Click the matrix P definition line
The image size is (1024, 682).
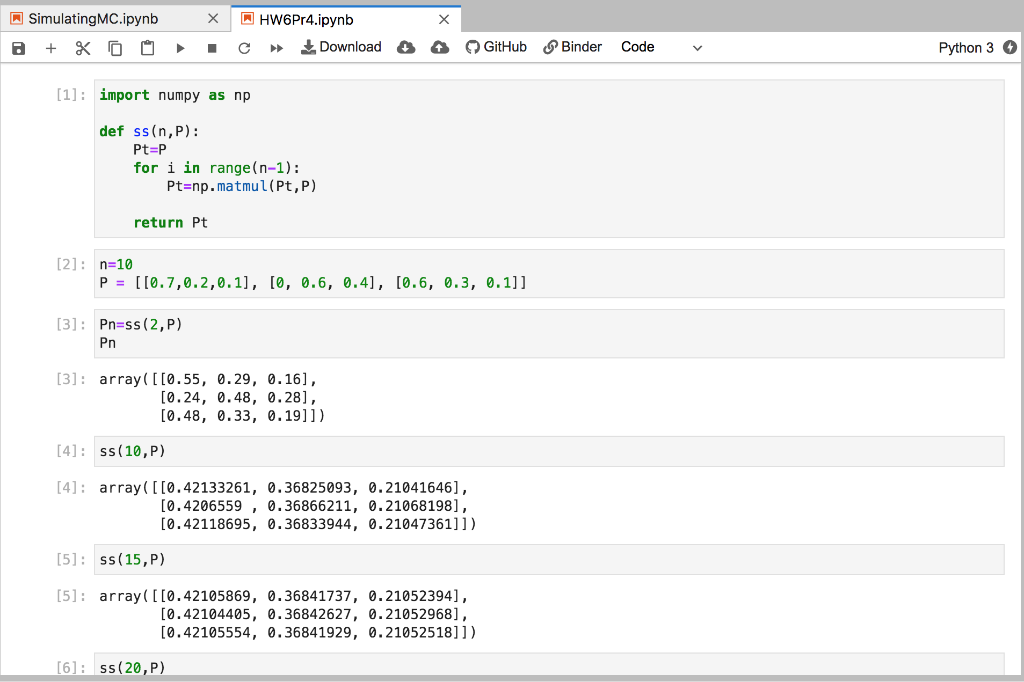point(313,283)
